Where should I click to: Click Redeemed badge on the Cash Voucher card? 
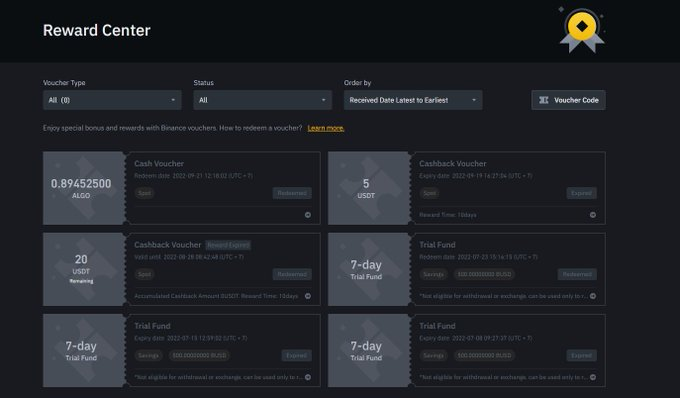[x=292, y=193]
